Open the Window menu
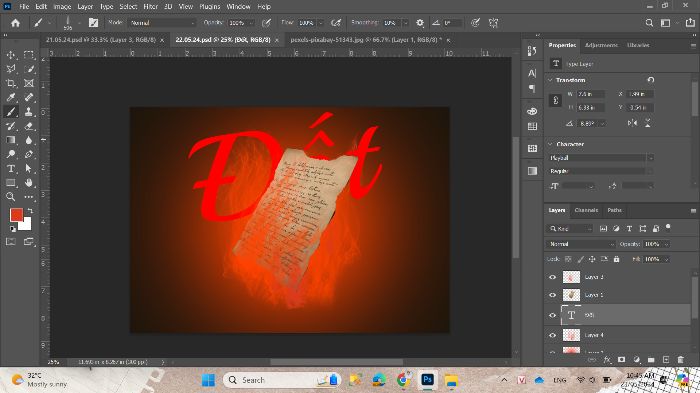 tap(238, 7)
